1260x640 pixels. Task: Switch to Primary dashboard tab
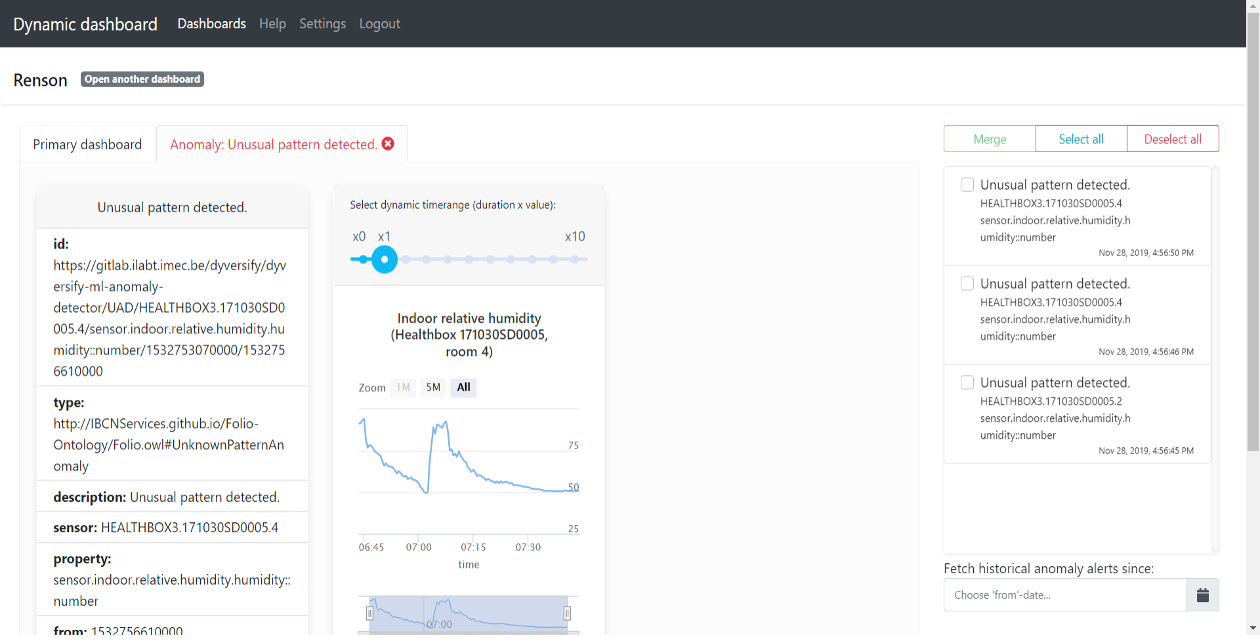click(87, 144)
